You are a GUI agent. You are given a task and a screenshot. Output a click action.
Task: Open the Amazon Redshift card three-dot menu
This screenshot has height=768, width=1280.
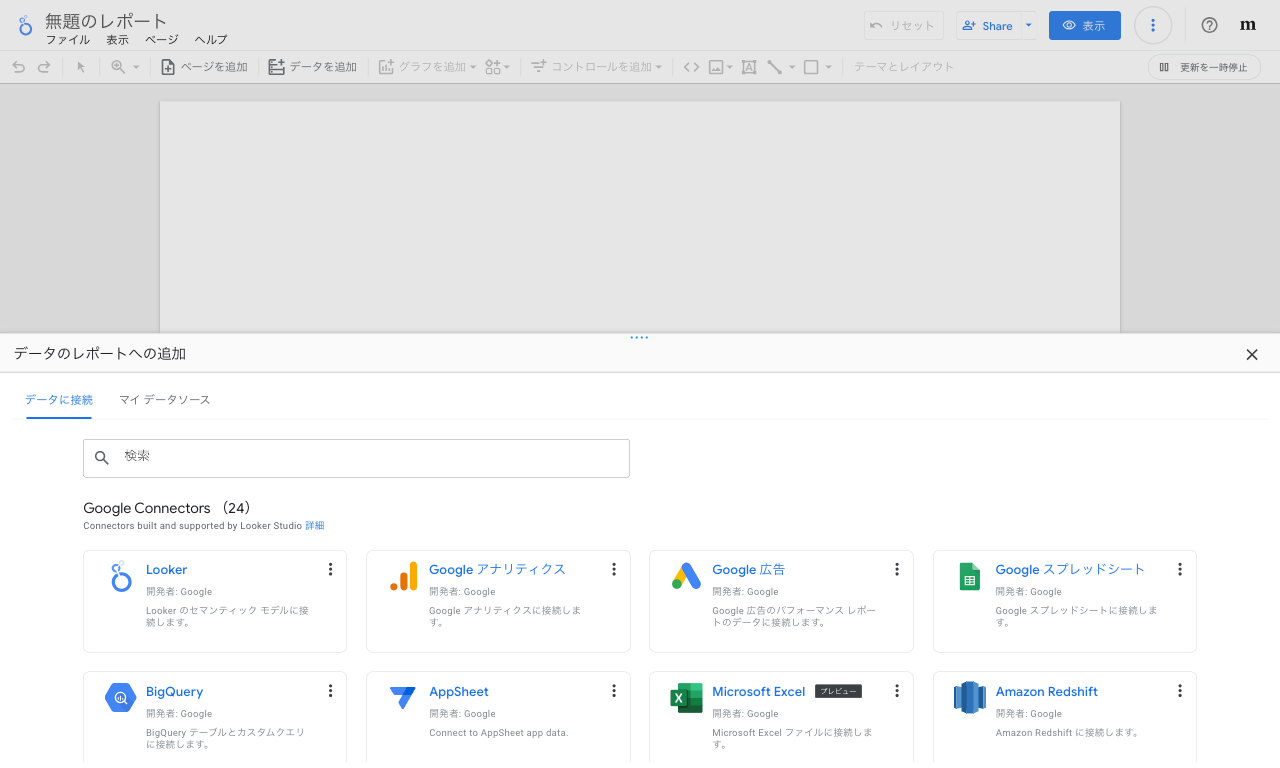pyautogui.click(x=1180, y=691)
